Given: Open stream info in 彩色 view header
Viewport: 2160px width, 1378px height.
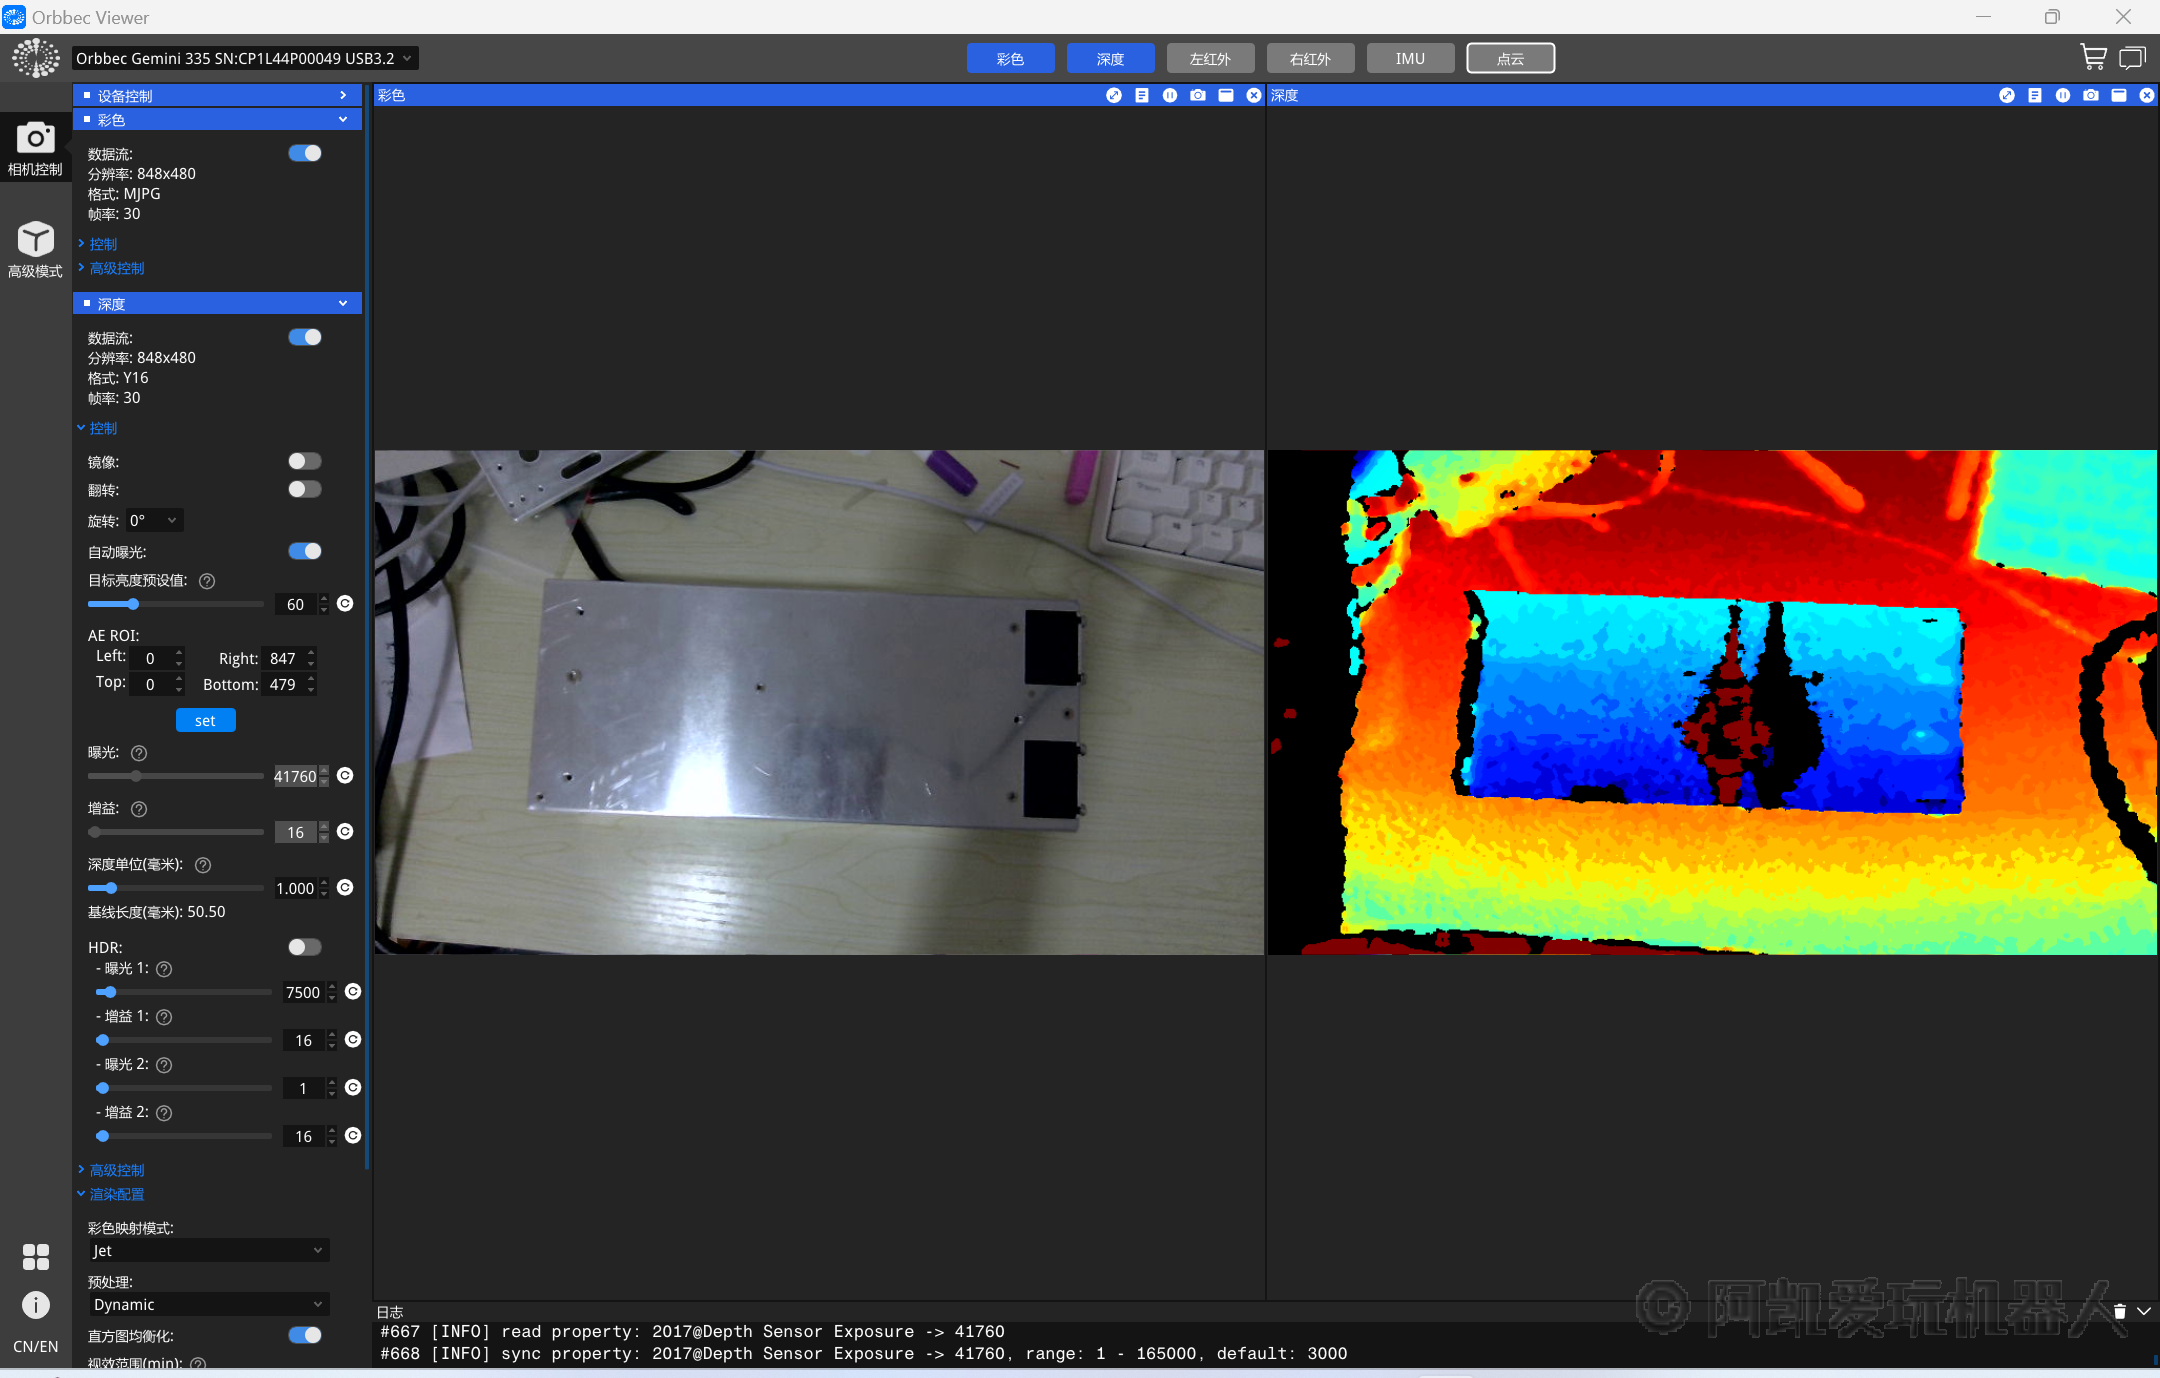Looking at the screenshot, I should click(x=1141, y=95).
